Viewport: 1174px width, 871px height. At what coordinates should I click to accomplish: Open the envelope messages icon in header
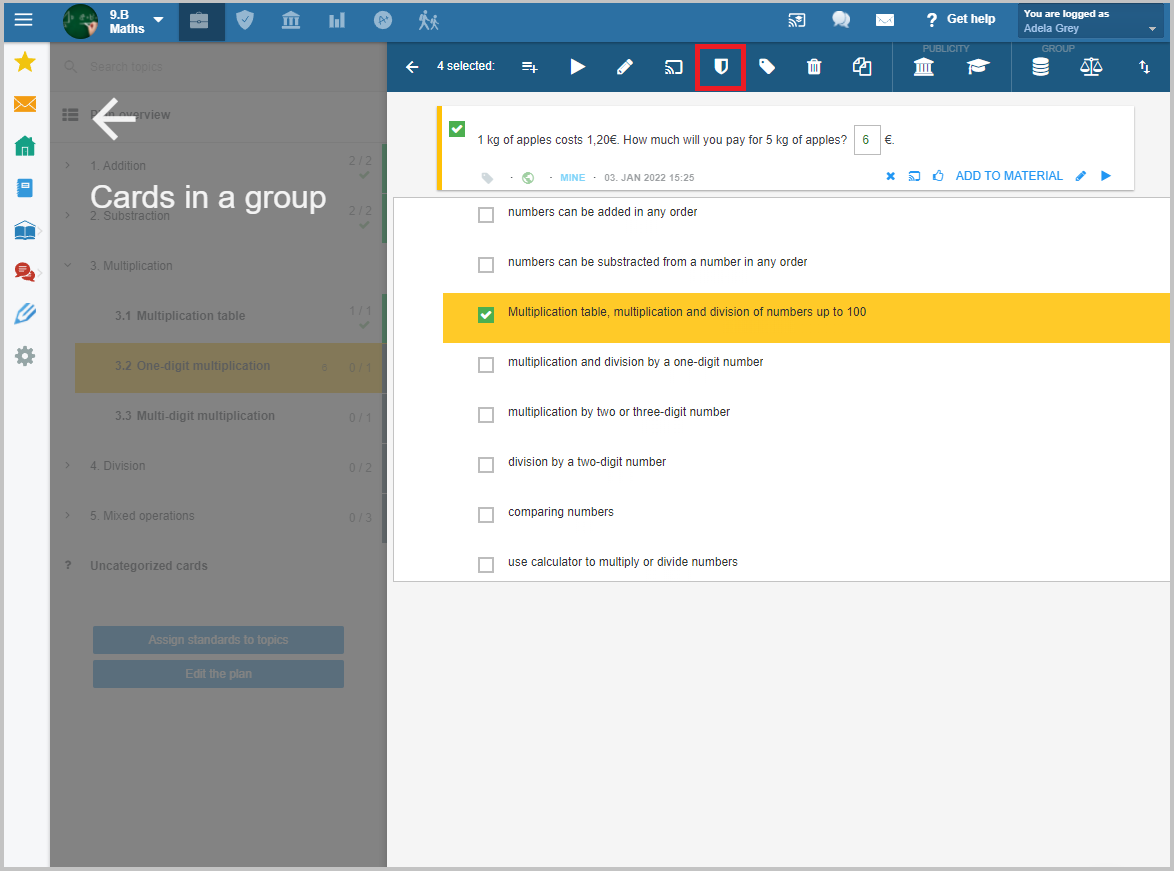point(885,20)
